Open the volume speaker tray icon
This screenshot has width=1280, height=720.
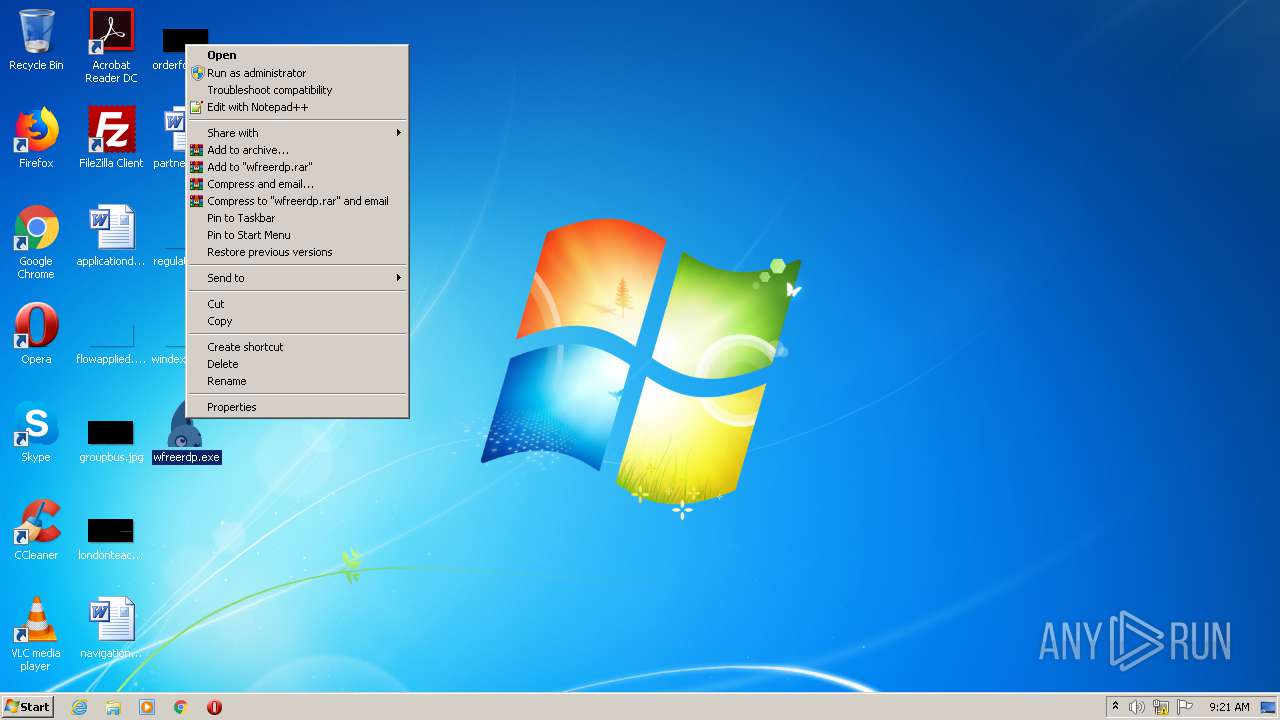coord(1137,707)
